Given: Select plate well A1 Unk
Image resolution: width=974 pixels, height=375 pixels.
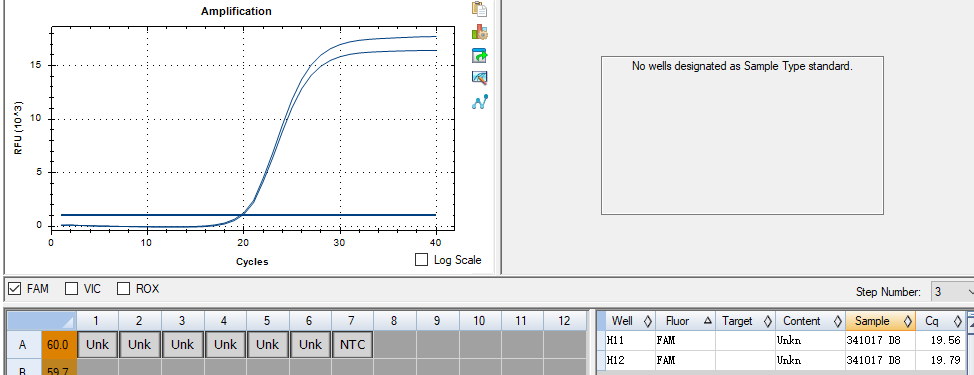Looking at the screenshot, I should 98,345.
